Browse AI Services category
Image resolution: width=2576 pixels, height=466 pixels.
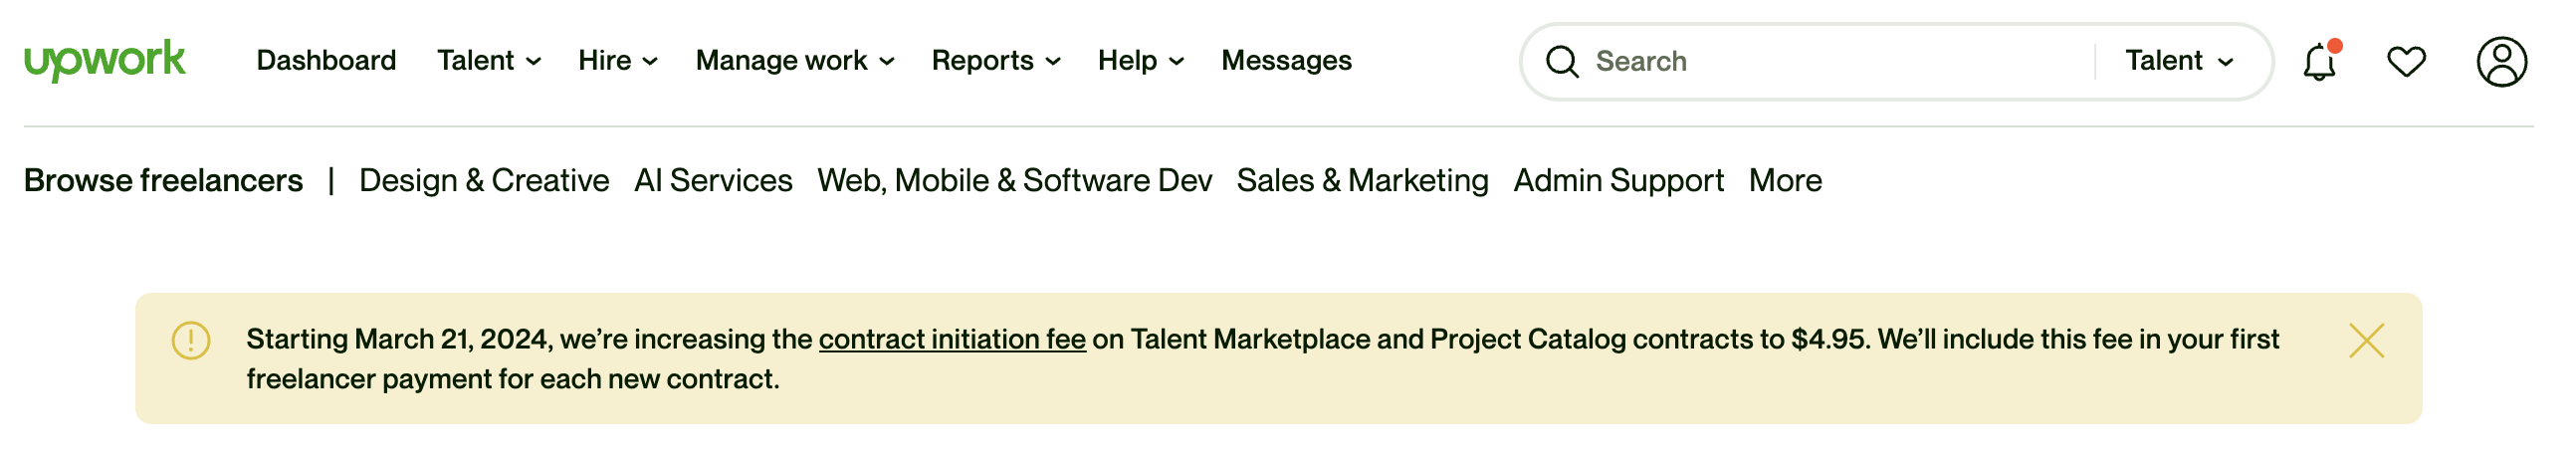(x=713, y=181)
